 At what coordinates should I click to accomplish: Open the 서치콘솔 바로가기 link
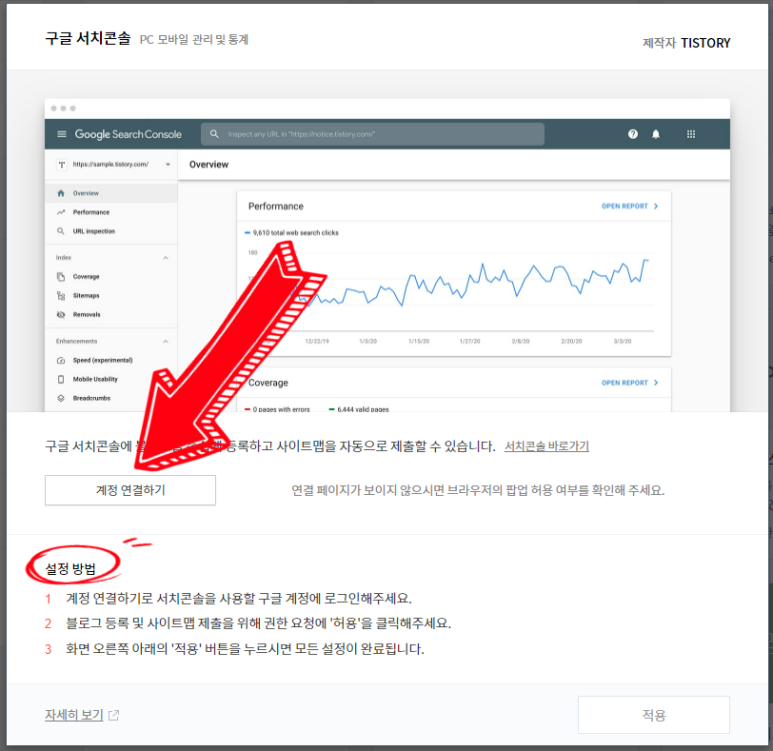pyautogui.click(x=546, y=446)
